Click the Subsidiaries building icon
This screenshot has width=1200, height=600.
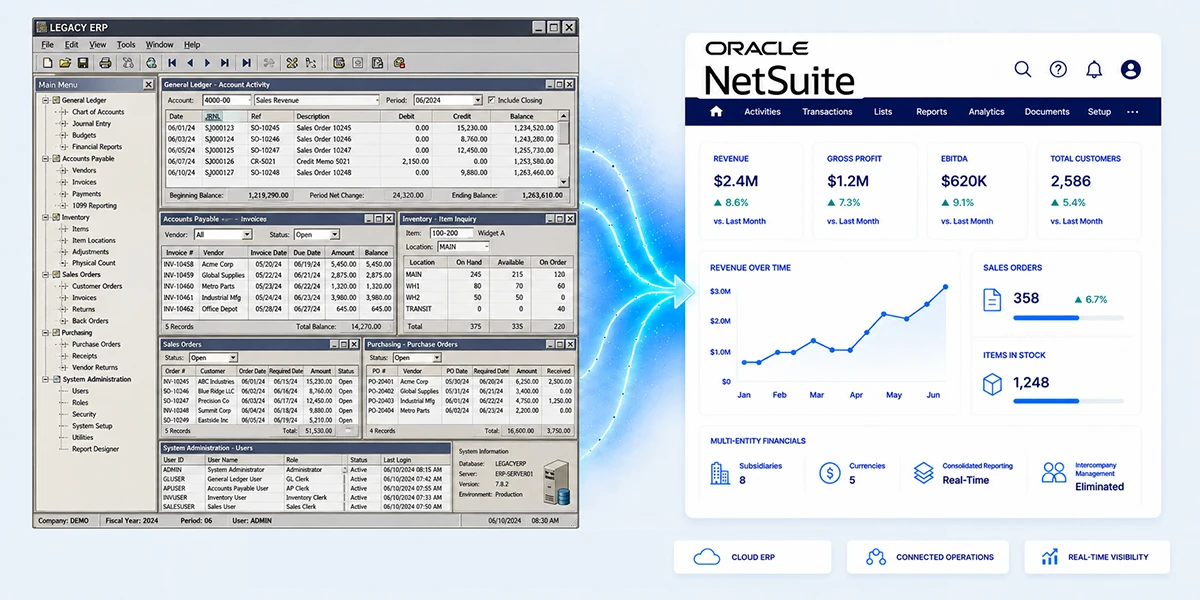coord(719,473)
